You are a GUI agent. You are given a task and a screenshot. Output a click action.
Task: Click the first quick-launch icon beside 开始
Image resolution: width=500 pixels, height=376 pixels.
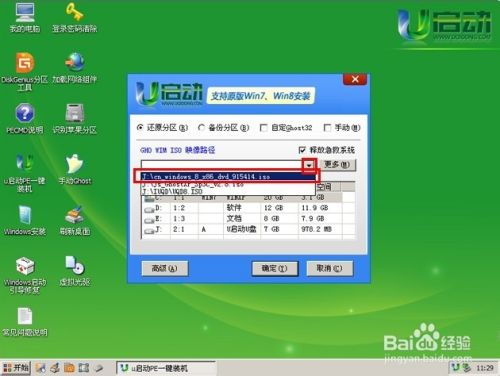pyautogui.click(x=41, y=368)
